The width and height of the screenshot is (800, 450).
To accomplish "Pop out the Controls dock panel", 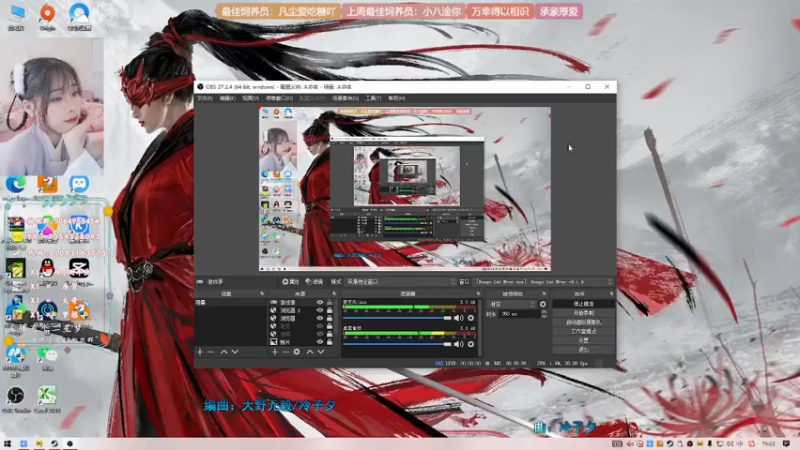I will click(611, 294).
